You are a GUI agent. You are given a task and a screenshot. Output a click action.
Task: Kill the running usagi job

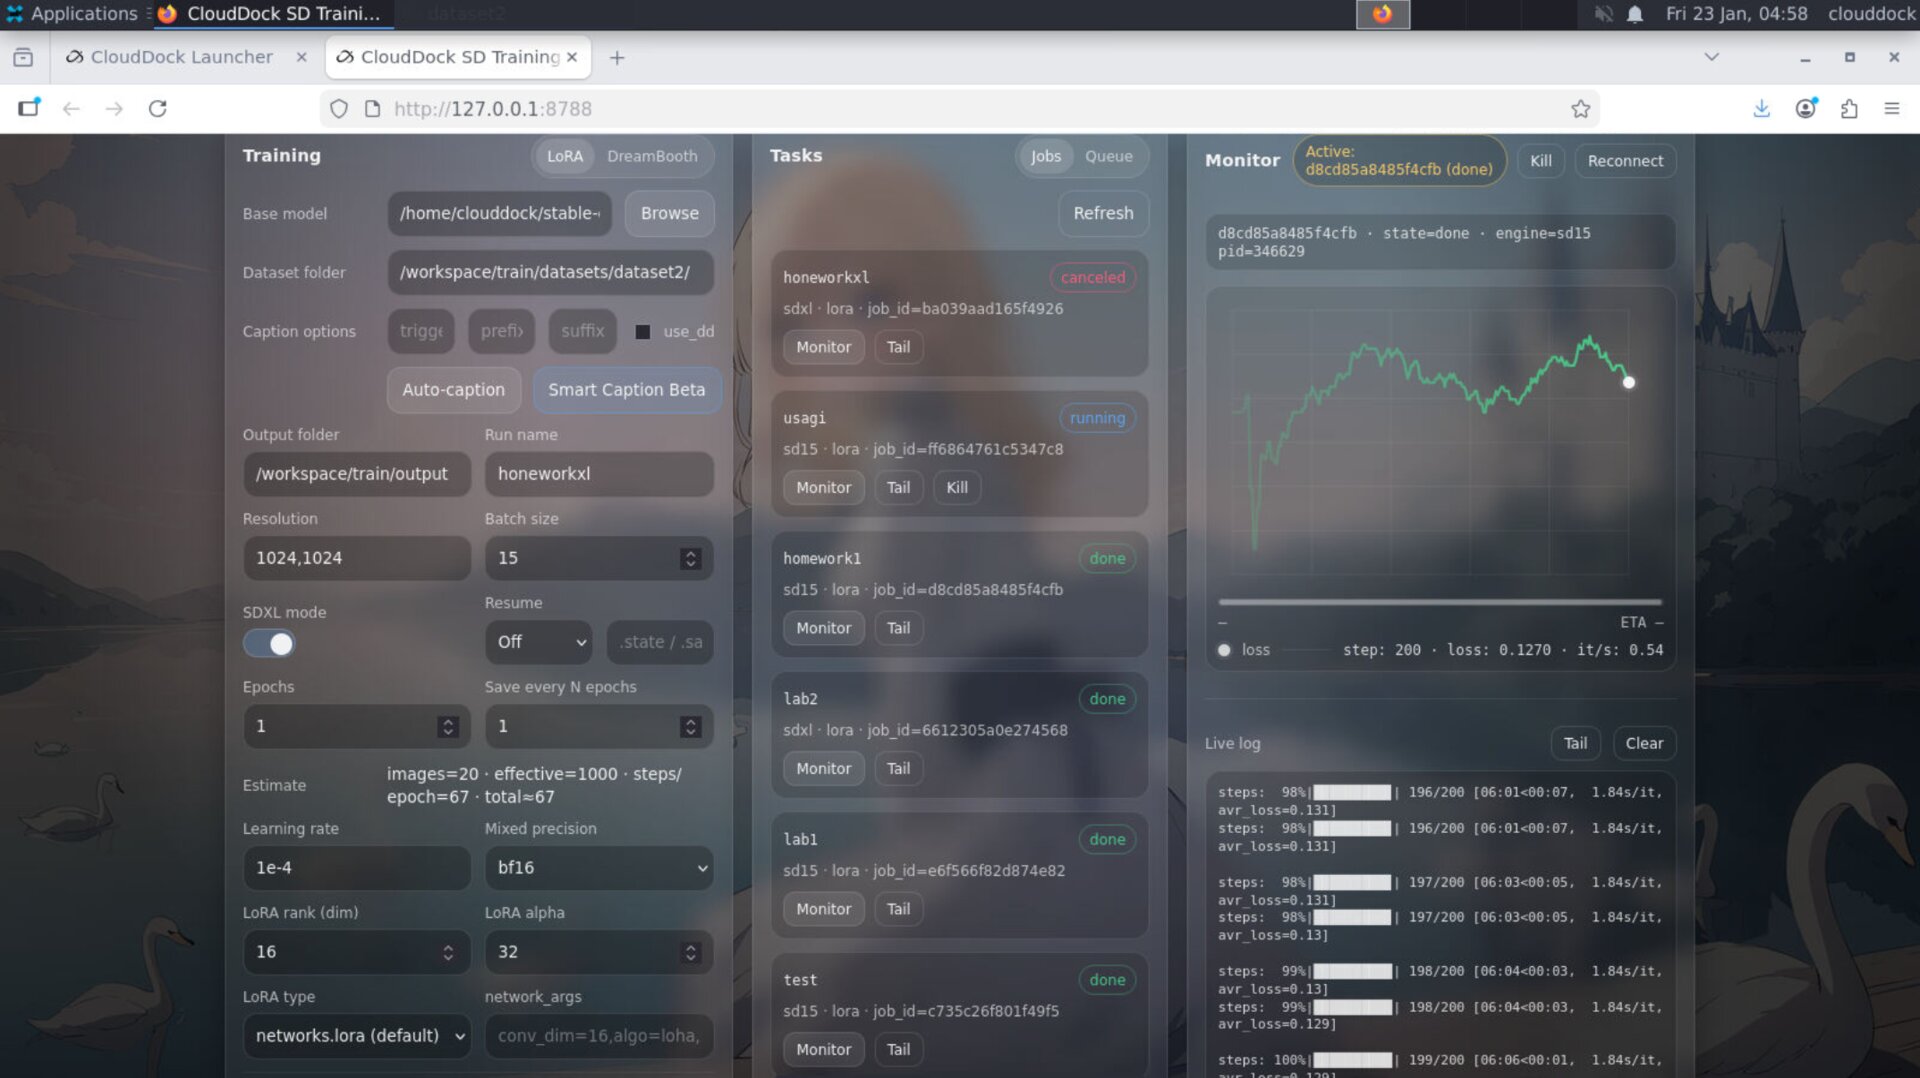(x=956, y=488)
